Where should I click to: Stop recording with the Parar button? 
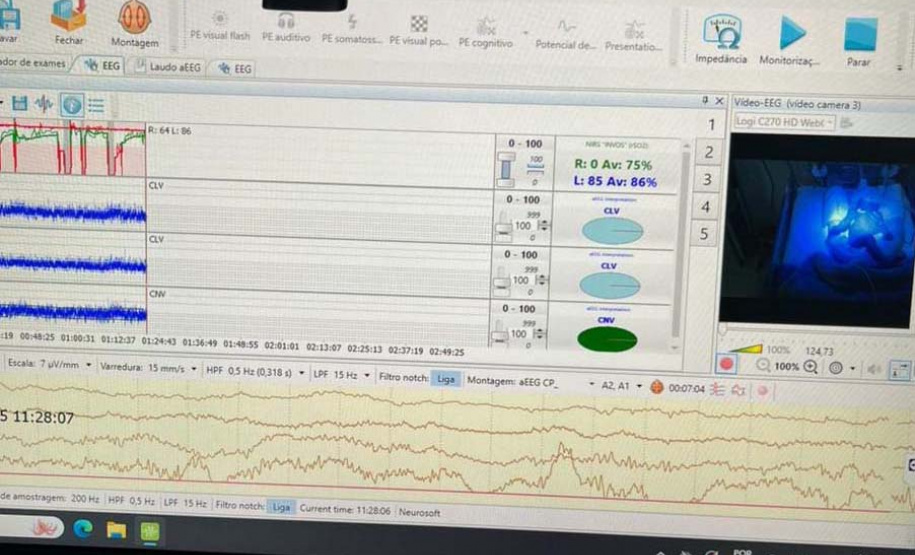click(860, 42)
